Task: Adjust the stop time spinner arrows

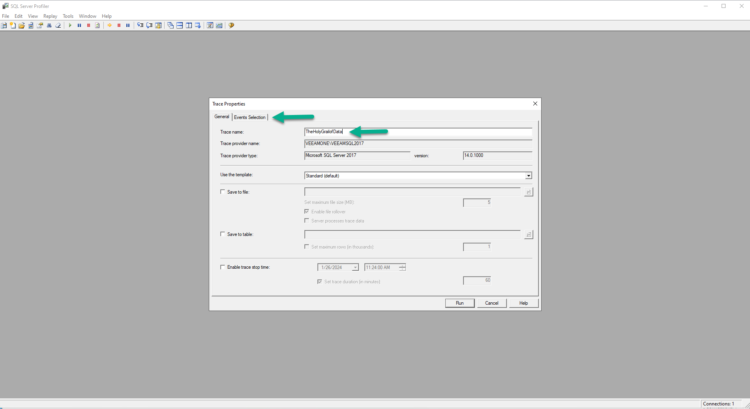Action: (x=402, y=268)
